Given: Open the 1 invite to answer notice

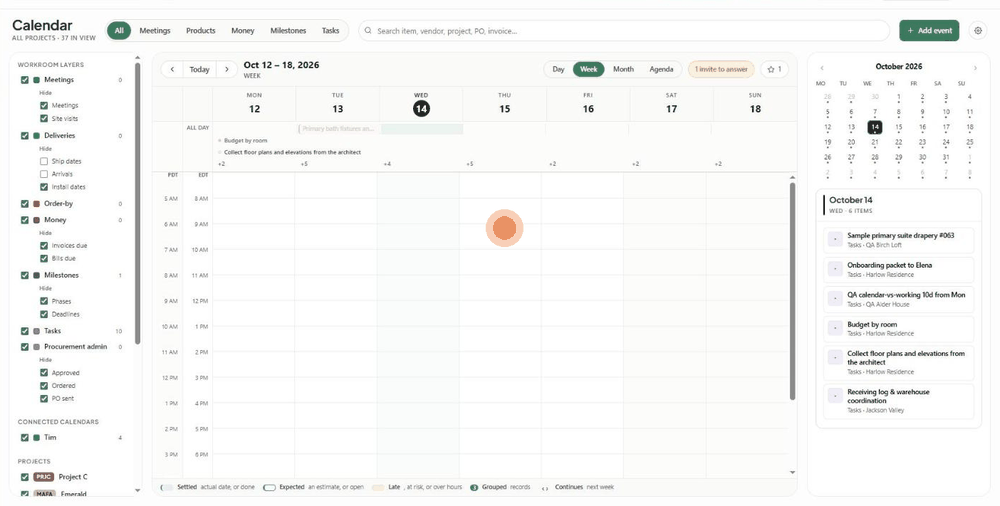Looking at the screenshot, I should 721,69.
